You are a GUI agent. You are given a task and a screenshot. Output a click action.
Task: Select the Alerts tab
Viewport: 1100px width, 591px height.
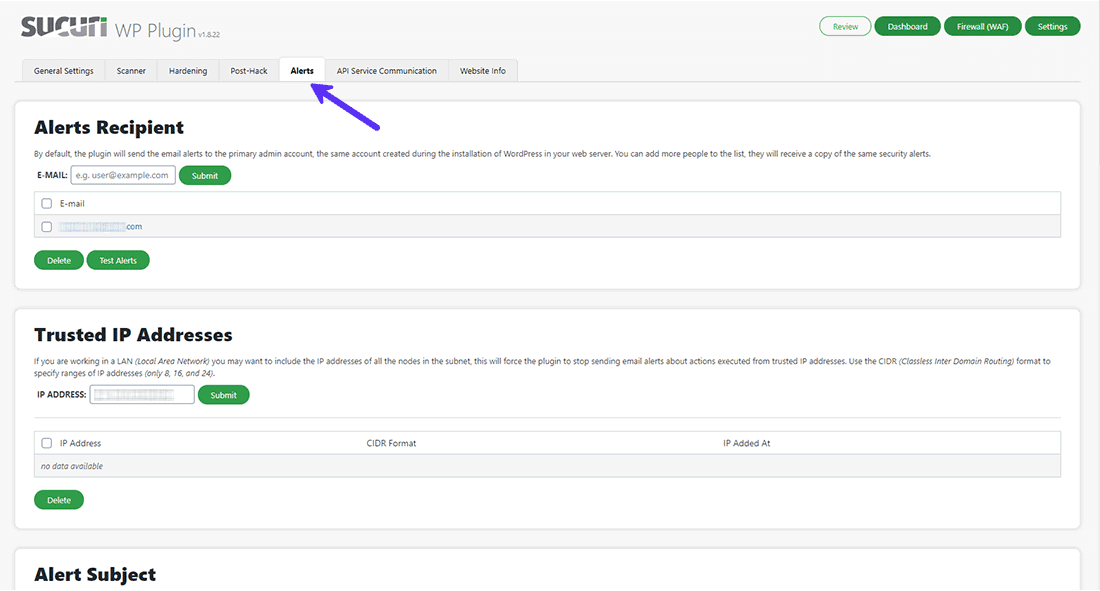(x=302, y=70)
